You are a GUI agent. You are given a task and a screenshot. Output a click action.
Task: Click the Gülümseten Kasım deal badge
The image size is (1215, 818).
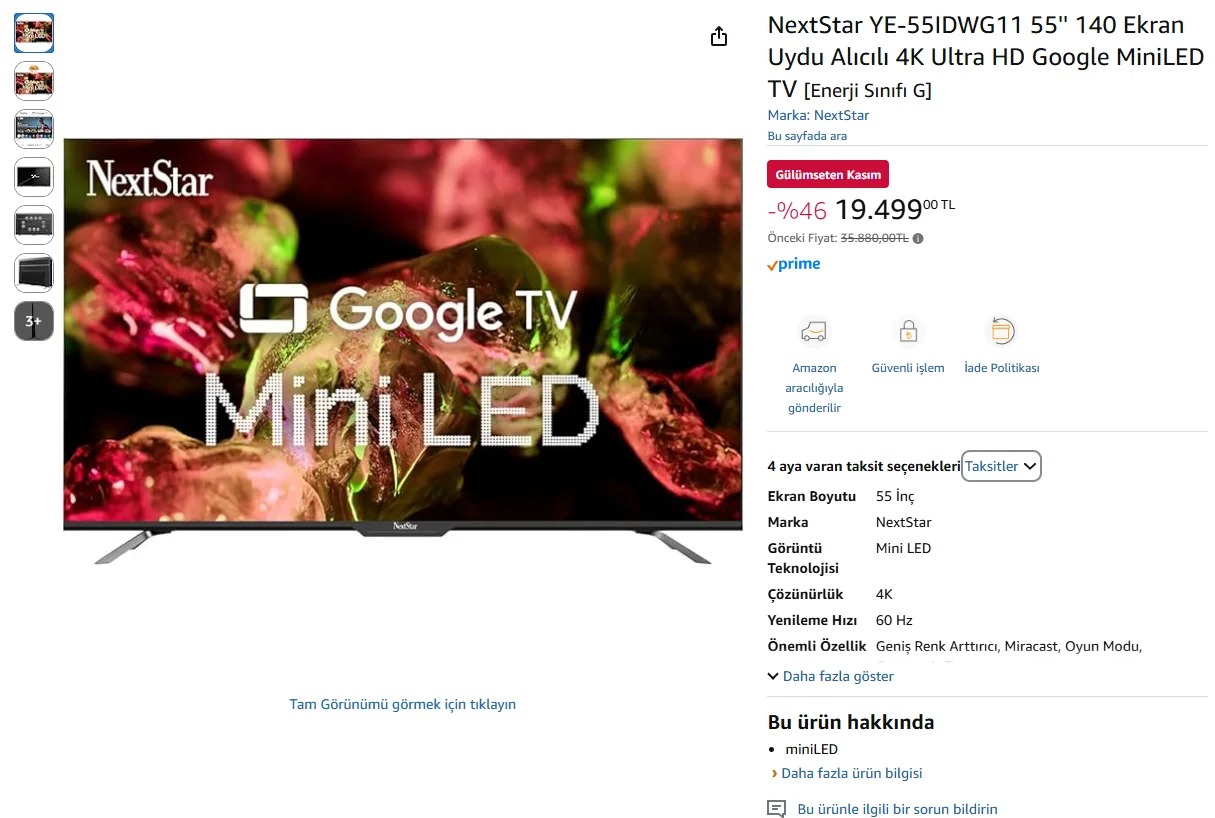pyautogui.click(x=828, y=174)
